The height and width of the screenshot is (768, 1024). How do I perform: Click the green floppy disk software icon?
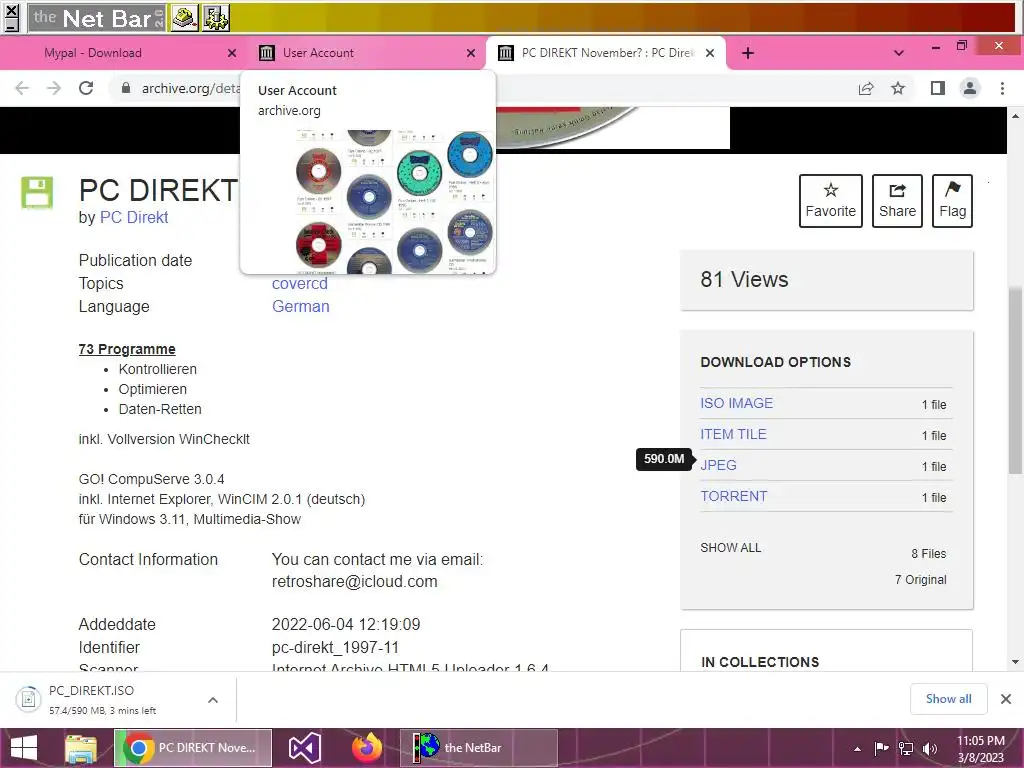pos(37,193)
